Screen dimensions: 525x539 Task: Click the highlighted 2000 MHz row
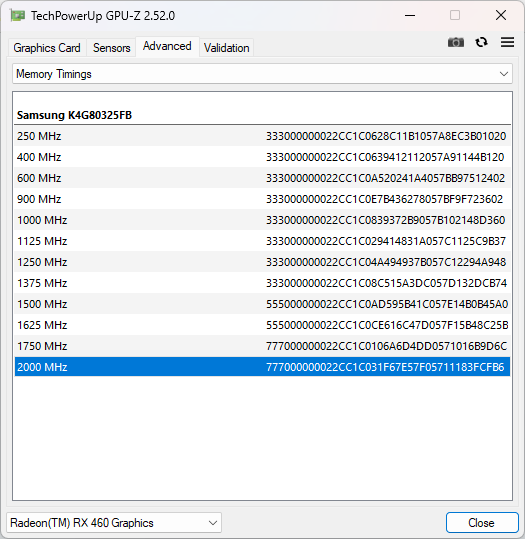tap(262, 367)
